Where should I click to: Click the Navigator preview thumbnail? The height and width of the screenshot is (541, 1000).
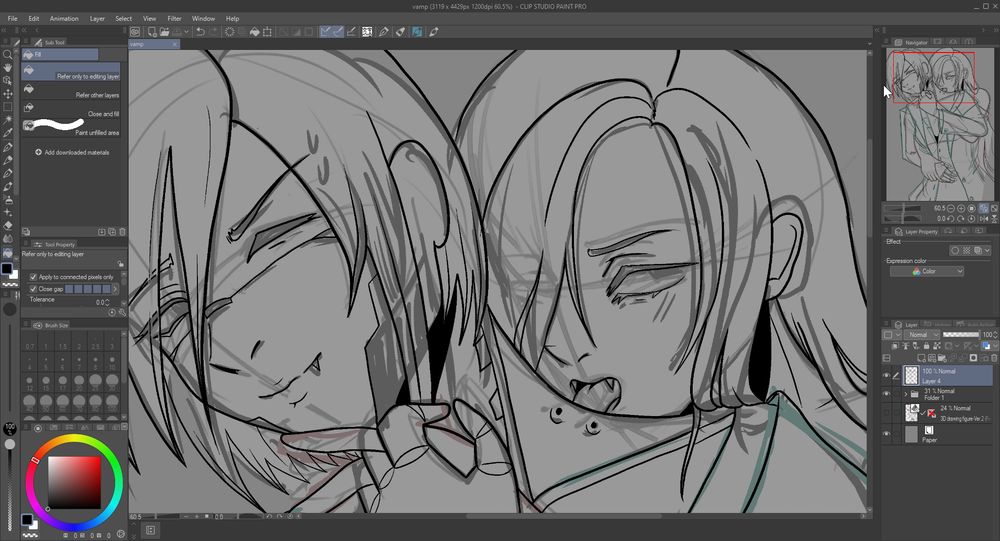[x=939, y=124]
